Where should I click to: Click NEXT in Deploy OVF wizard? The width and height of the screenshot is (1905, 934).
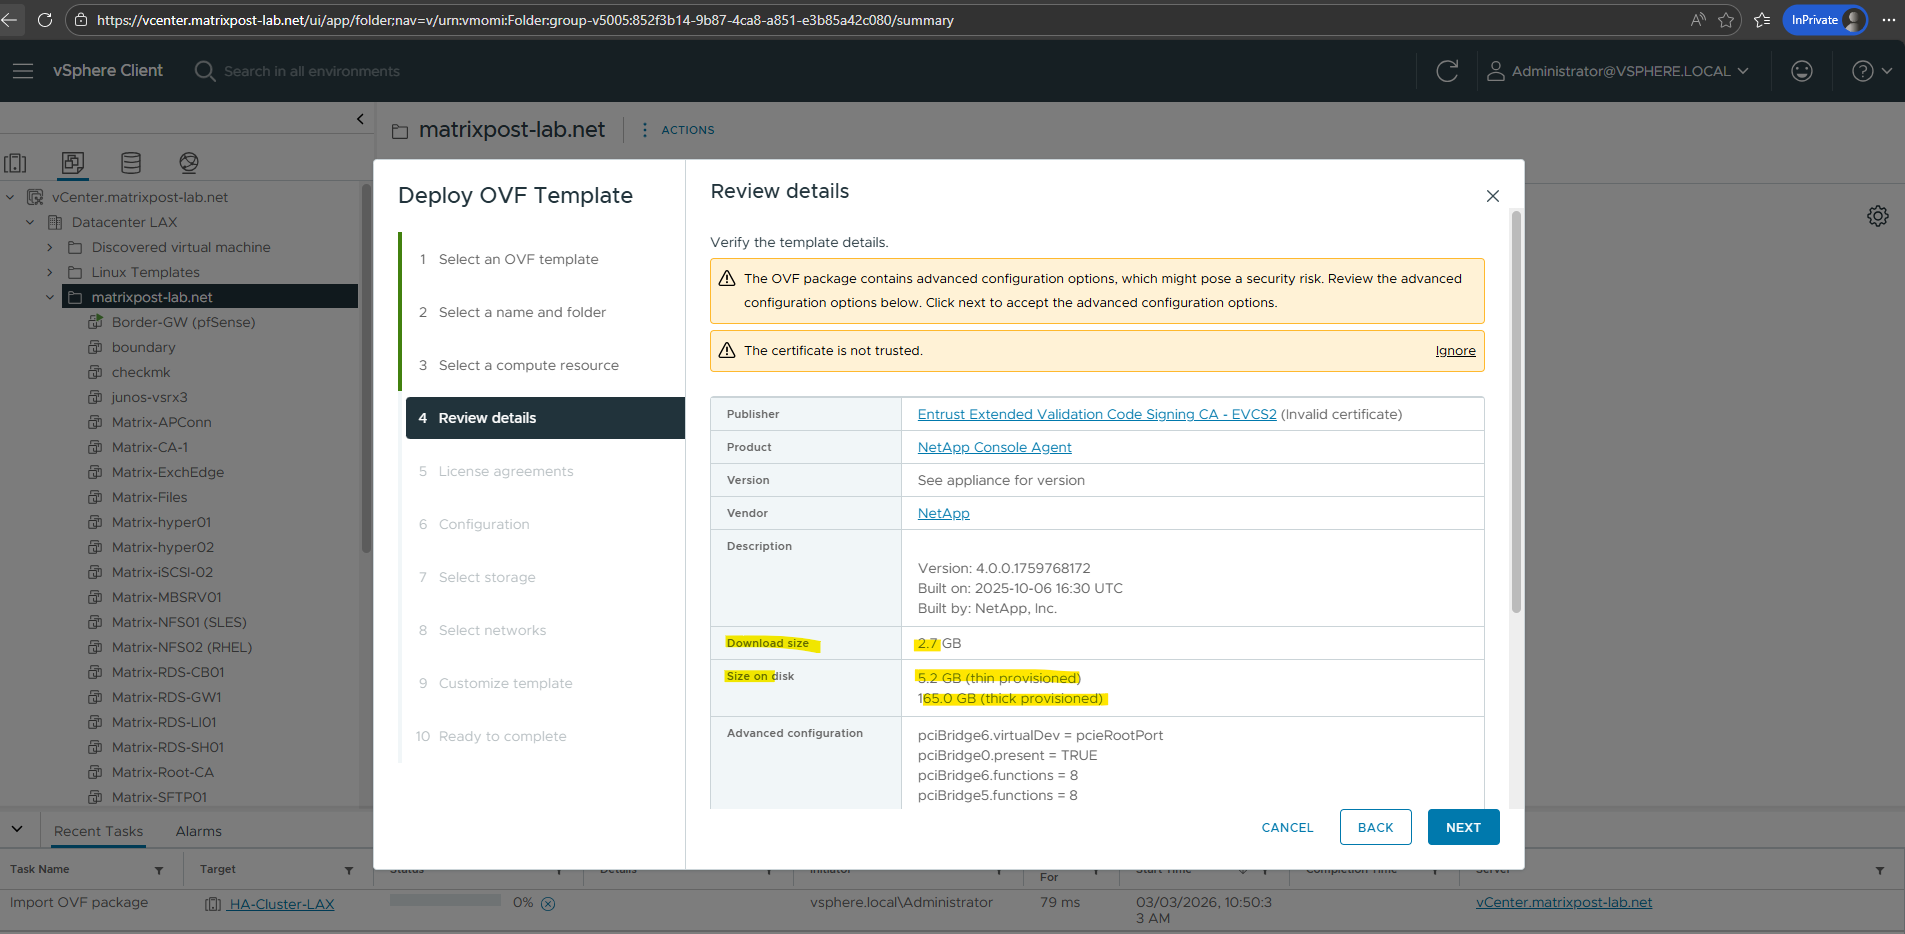click(x=1462, y=827)
